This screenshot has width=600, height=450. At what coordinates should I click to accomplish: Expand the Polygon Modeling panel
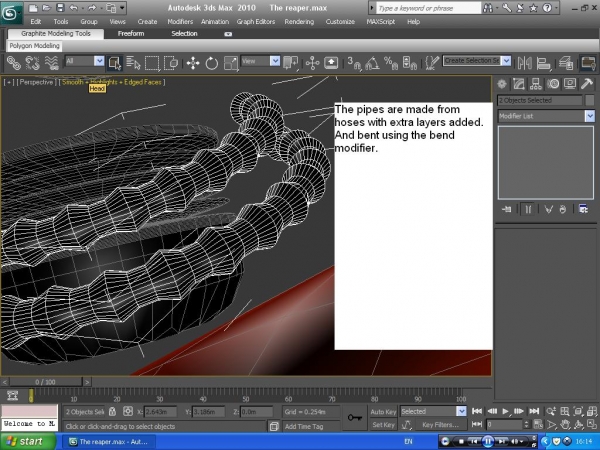(x=34, y=46)
